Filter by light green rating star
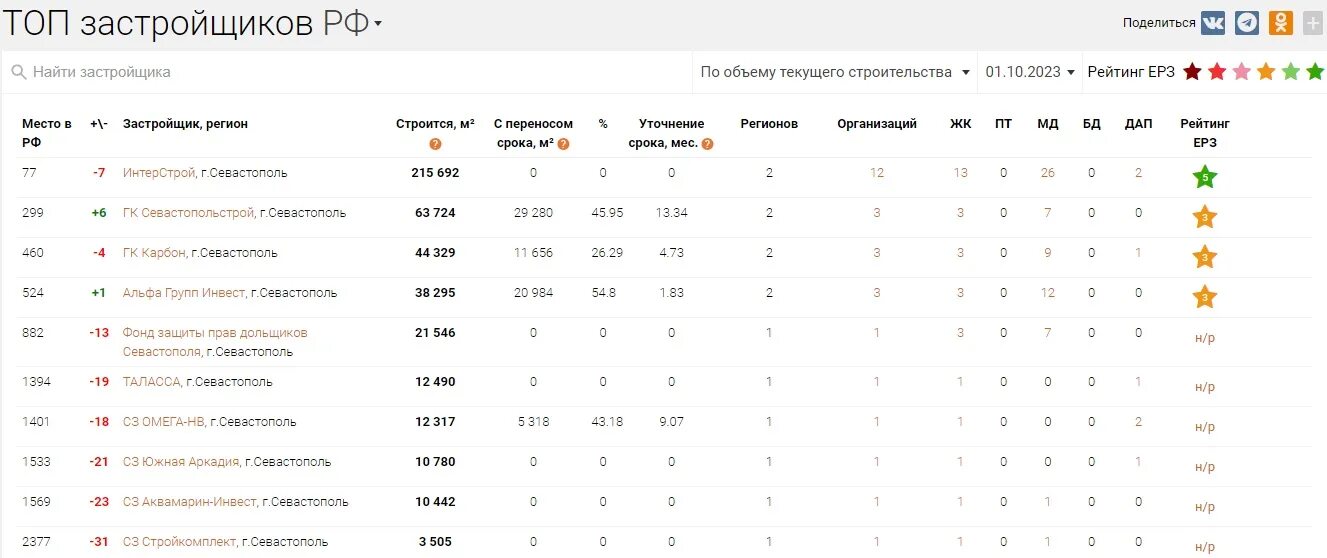The width and height of the screenshot is (1327, 558). 1291,72
